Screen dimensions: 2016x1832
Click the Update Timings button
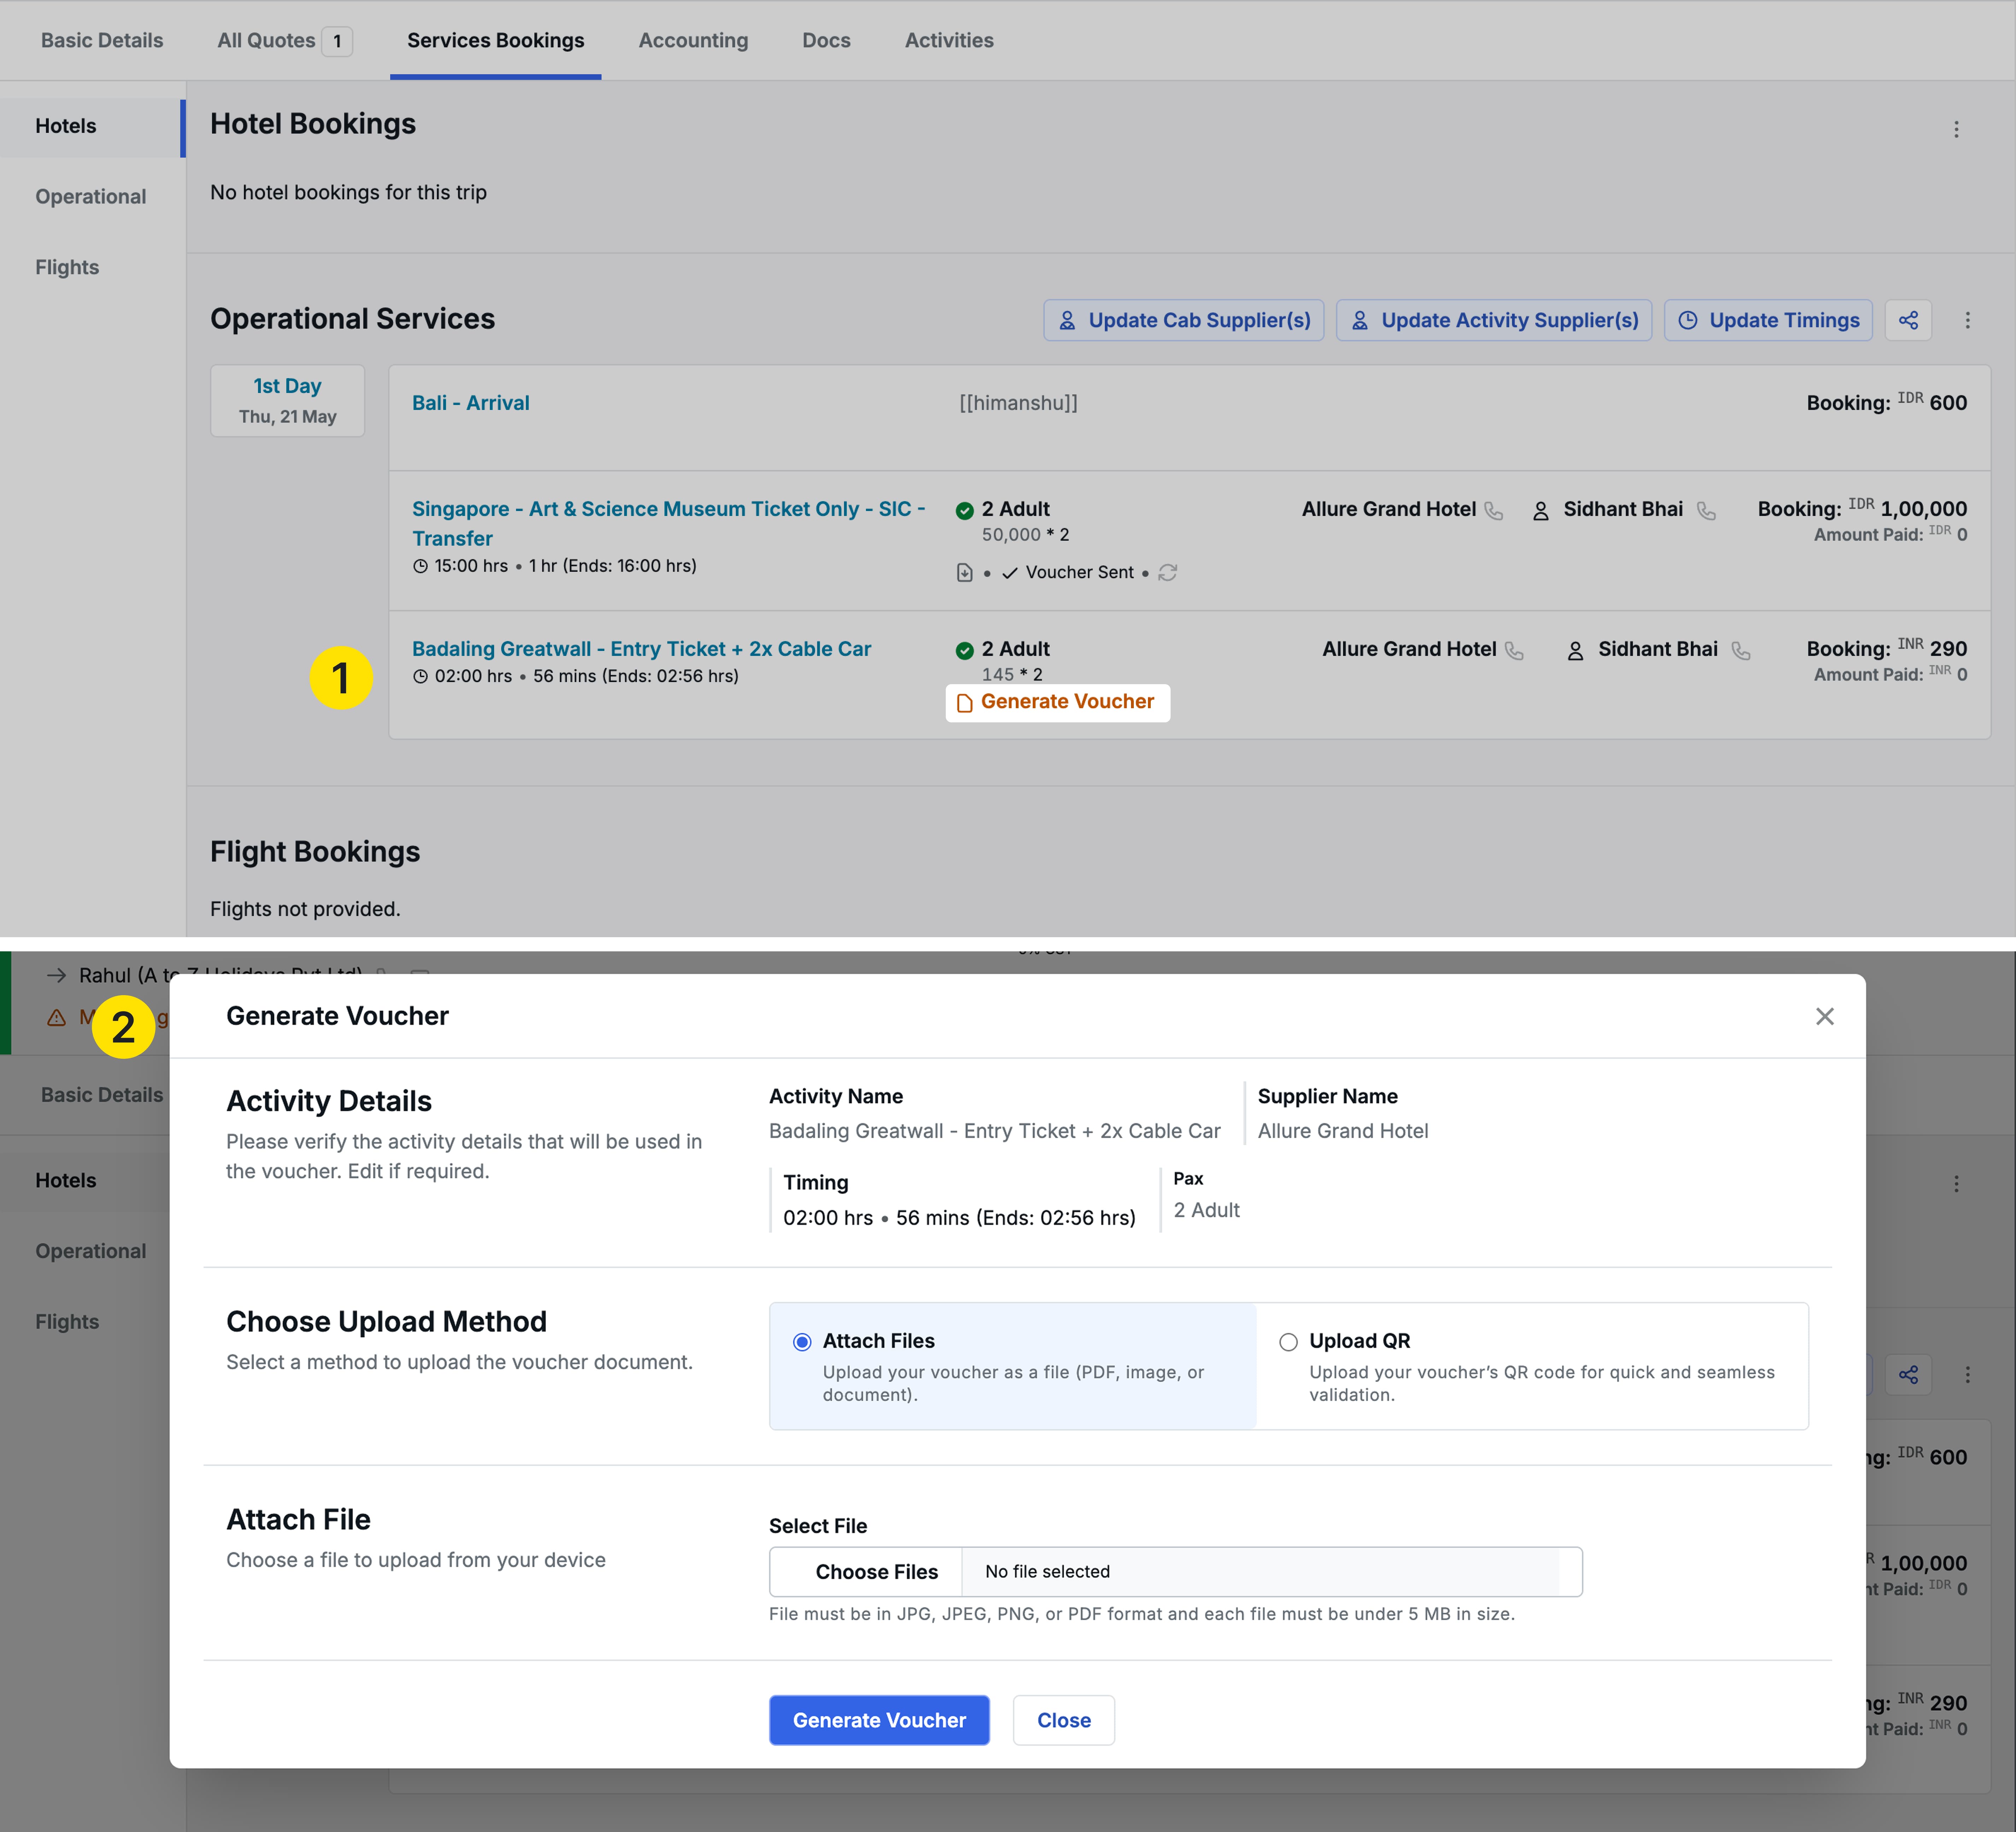1768,320
